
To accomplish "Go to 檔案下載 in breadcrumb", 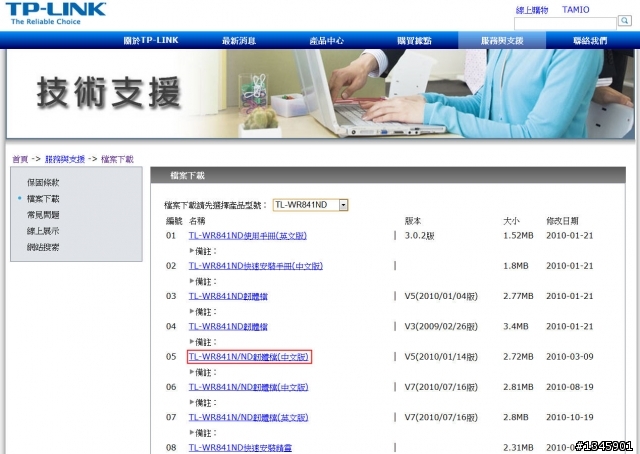I will click(x=117, y=159).
